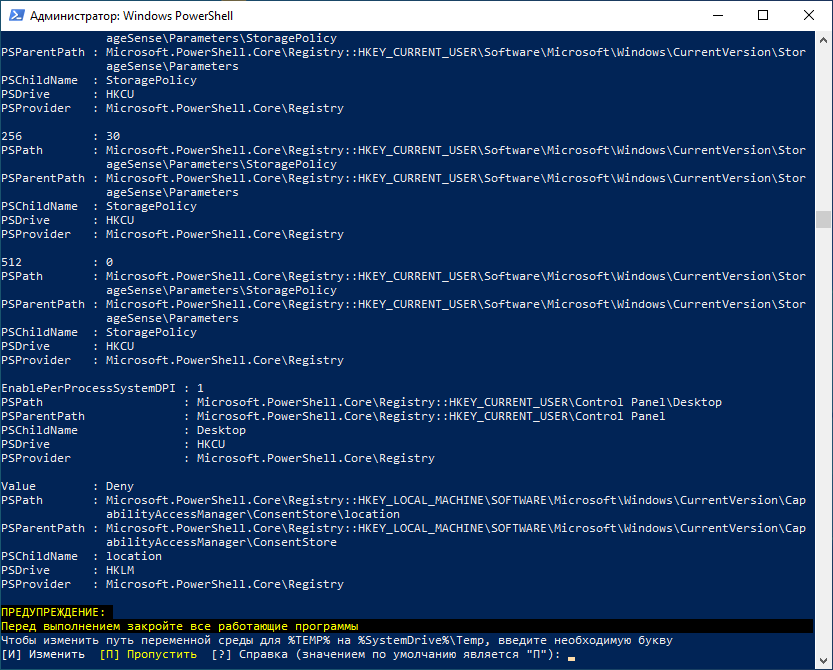Click the input cursor after the prompt colon
Screen dimensions: 833x670
coord(571,656)
